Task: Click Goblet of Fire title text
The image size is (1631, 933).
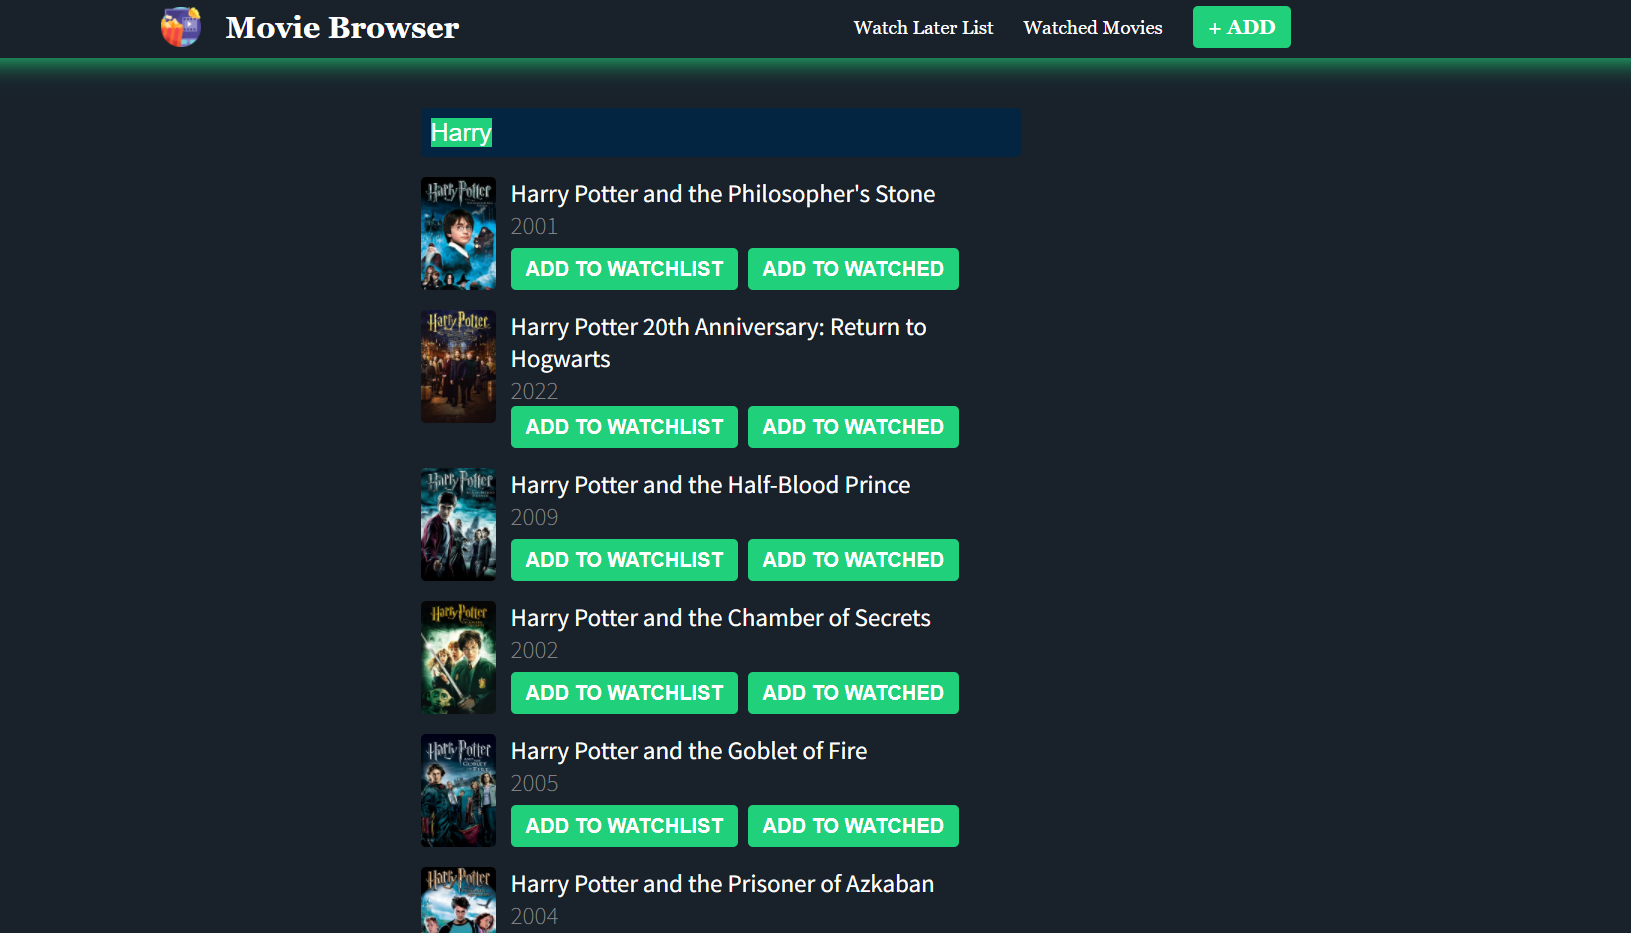Action: 689,751
